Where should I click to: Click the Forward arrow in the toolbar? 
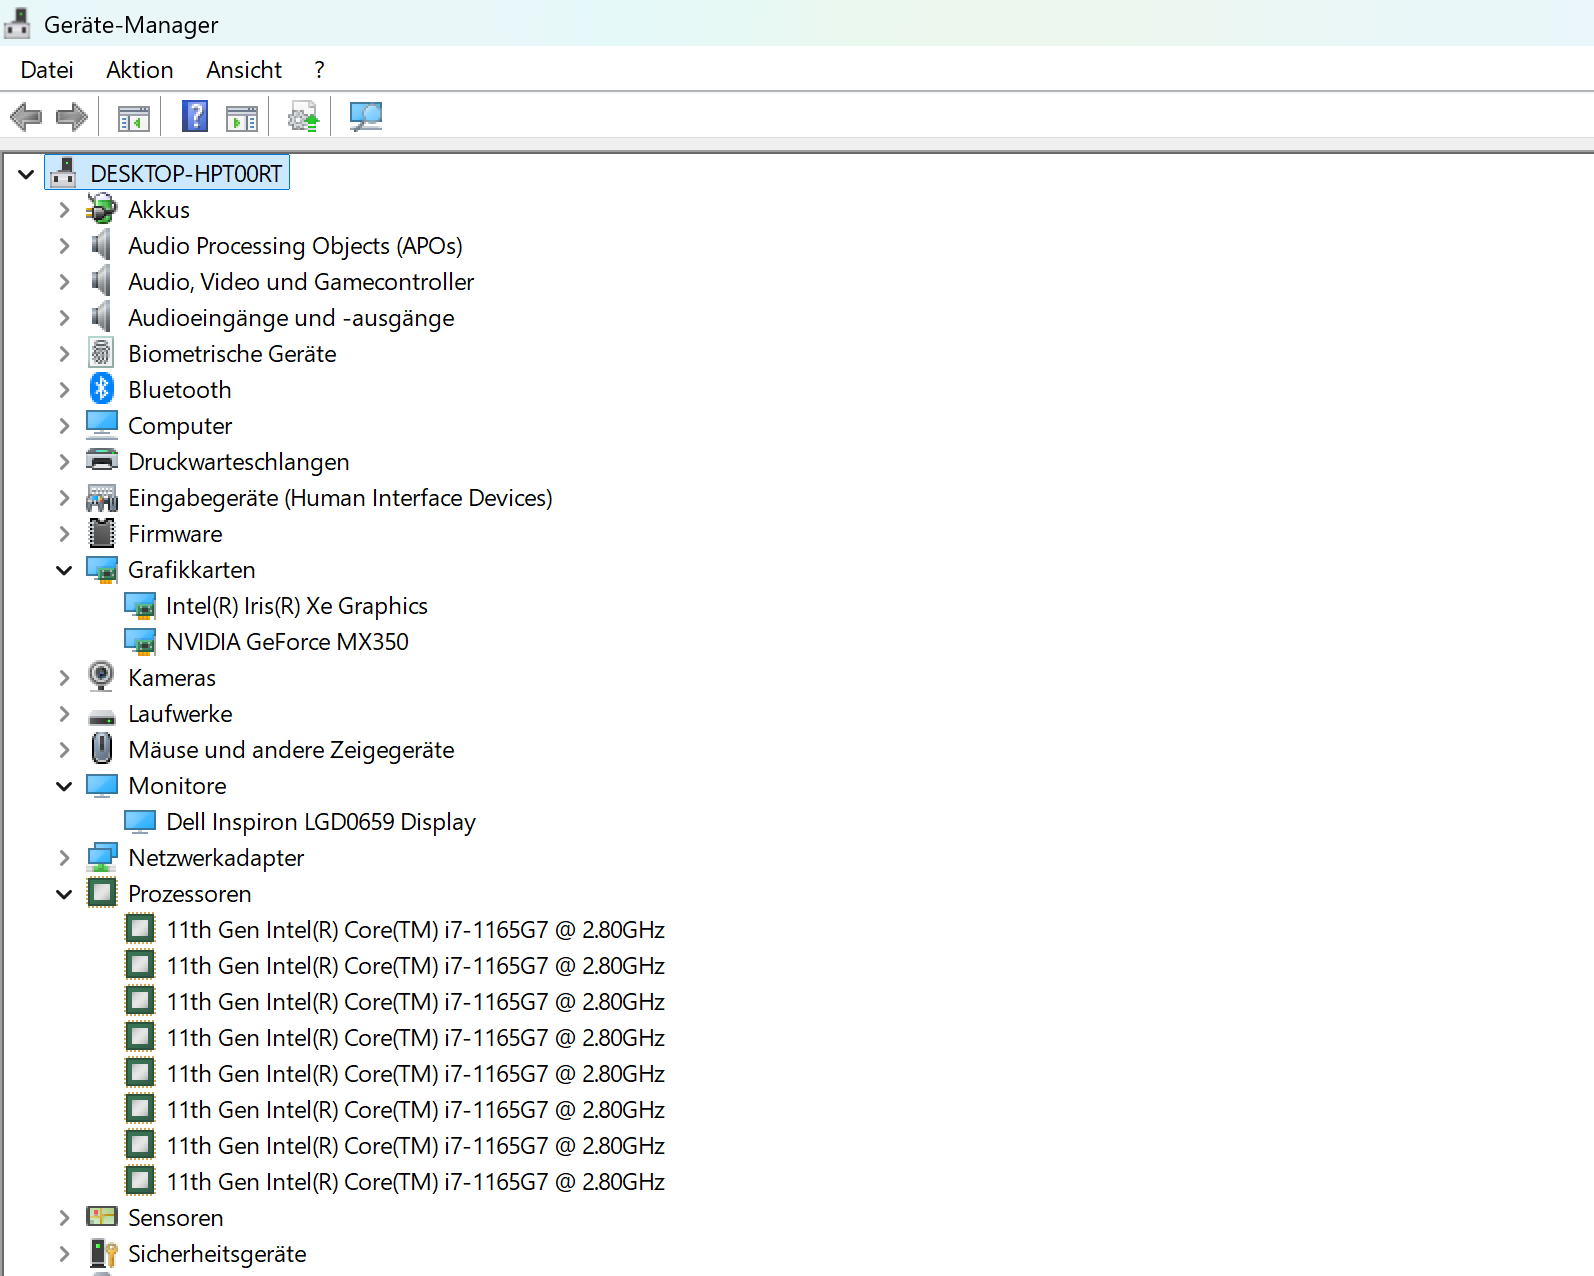coord(72,117)
